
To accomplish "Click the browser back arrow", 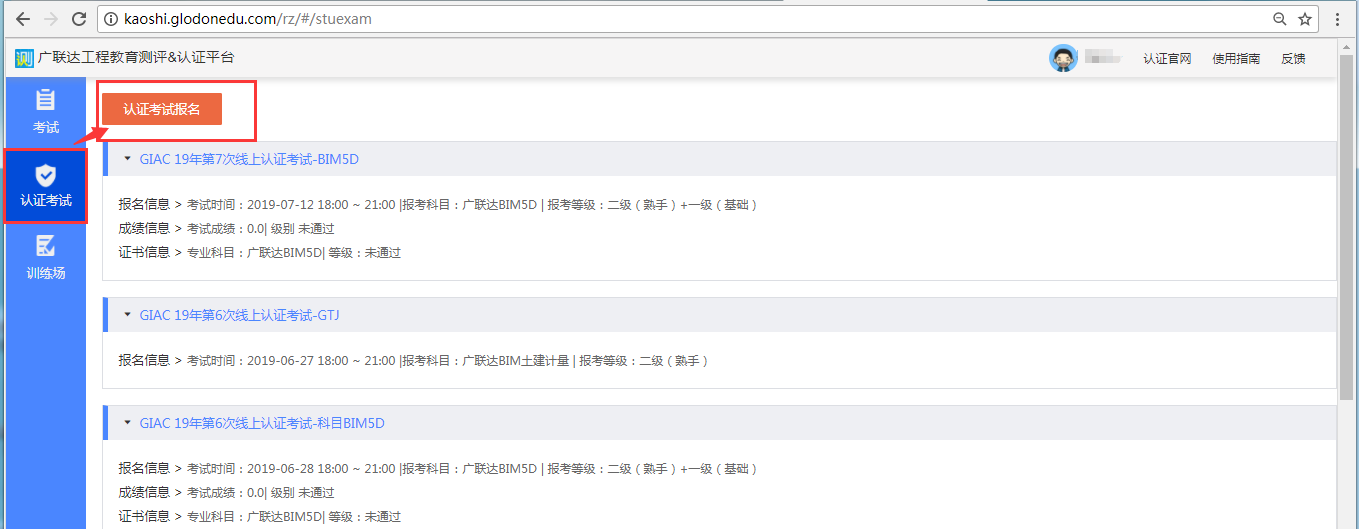I will 21,19.
